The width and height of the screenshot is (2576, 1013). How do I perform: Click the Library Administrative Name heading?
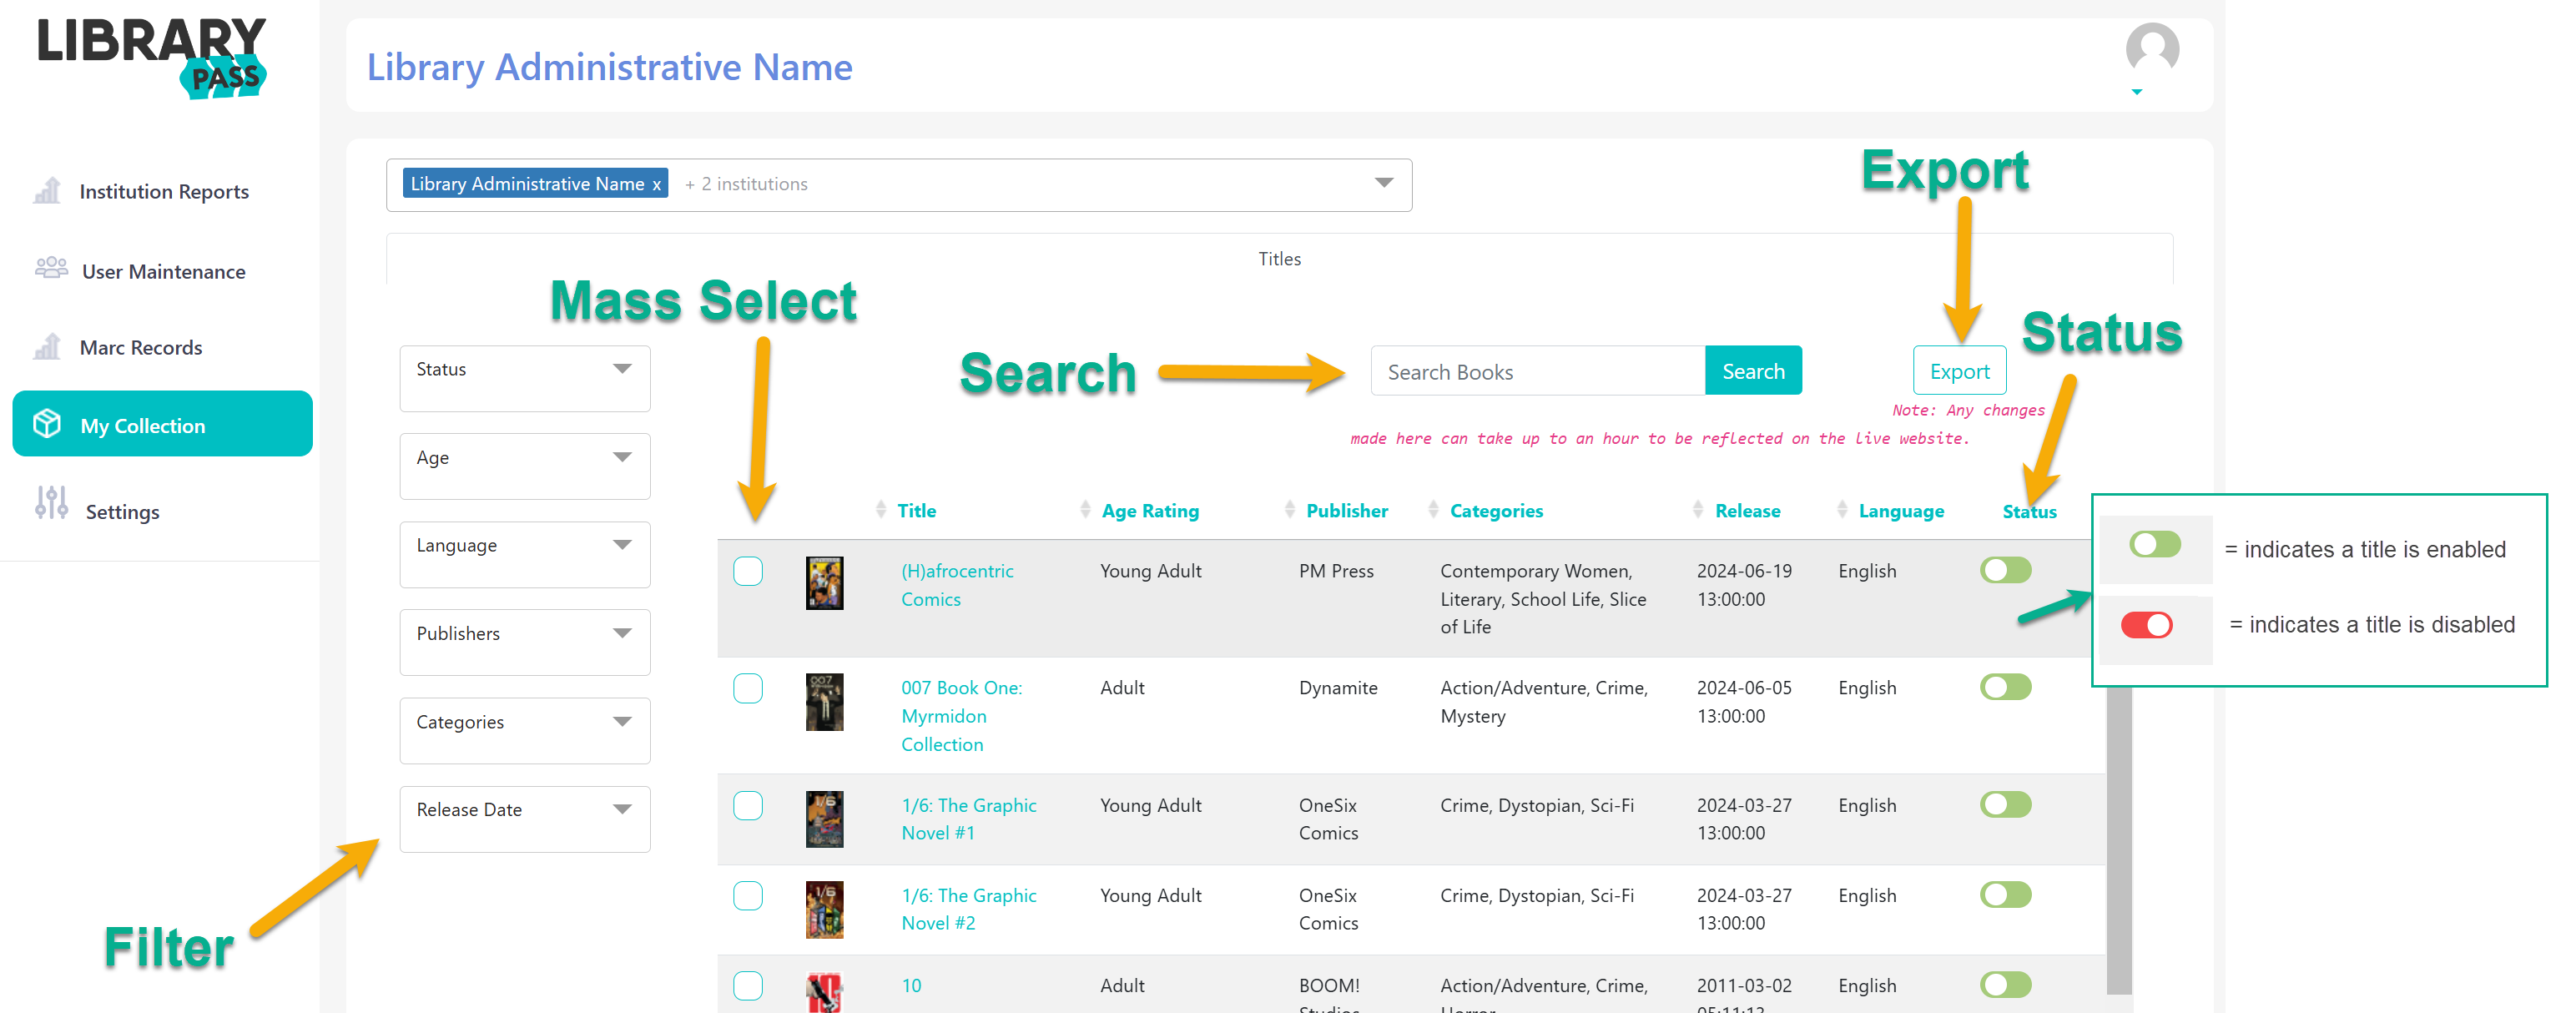point(609,67)
